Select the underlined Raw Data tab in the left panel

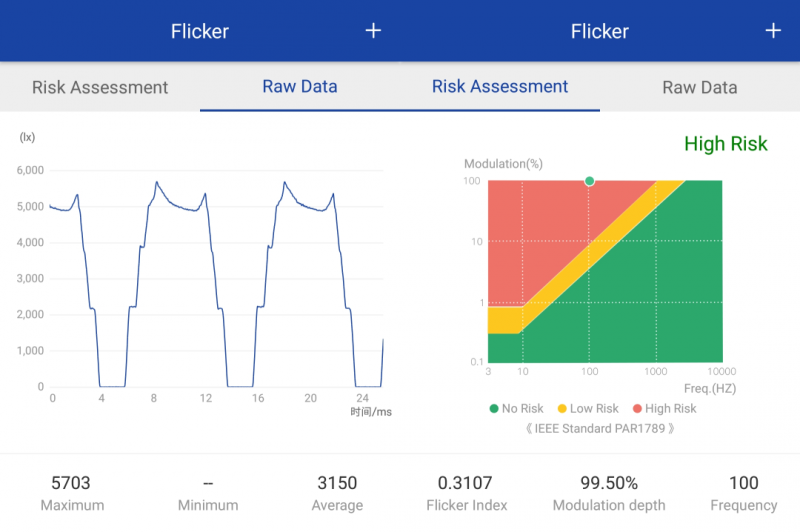tap(300, 87)
